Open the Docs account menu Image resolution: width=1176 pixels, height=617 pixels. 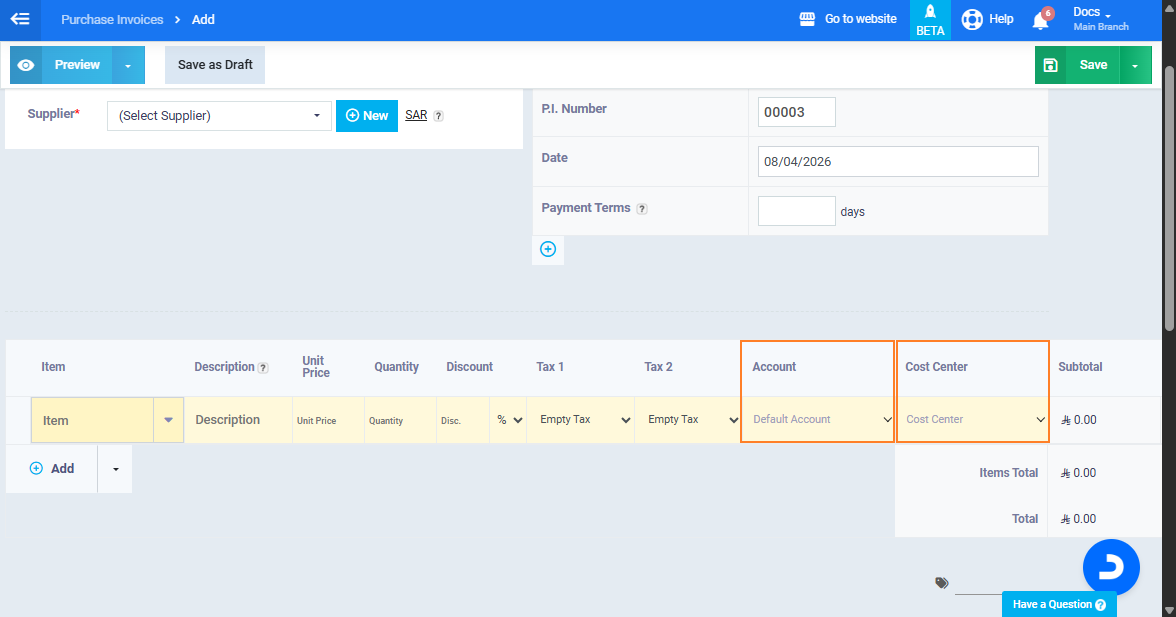(x=1099, y=19)
